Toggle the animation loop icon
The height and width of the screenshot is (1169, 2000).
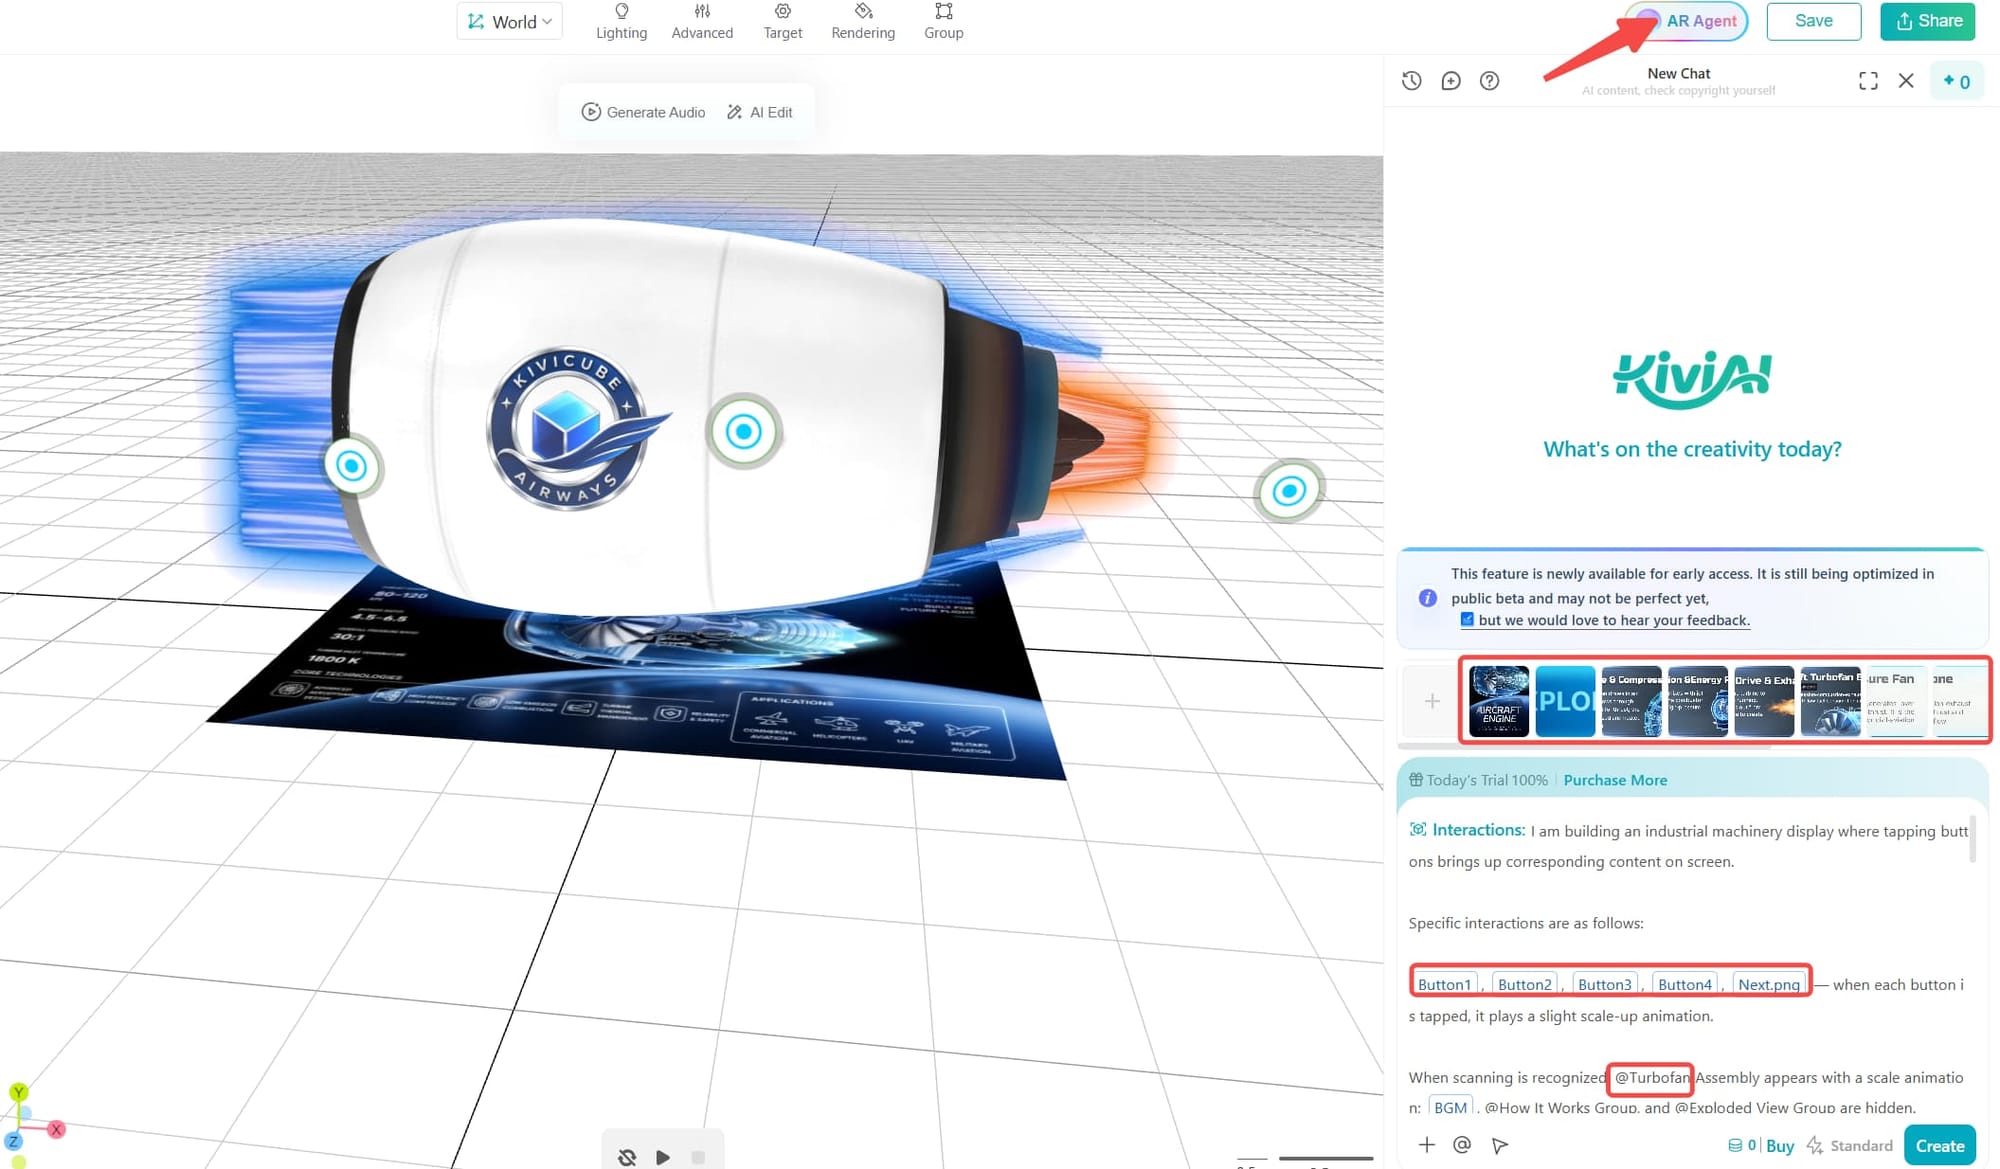[x=627, y=1157]
